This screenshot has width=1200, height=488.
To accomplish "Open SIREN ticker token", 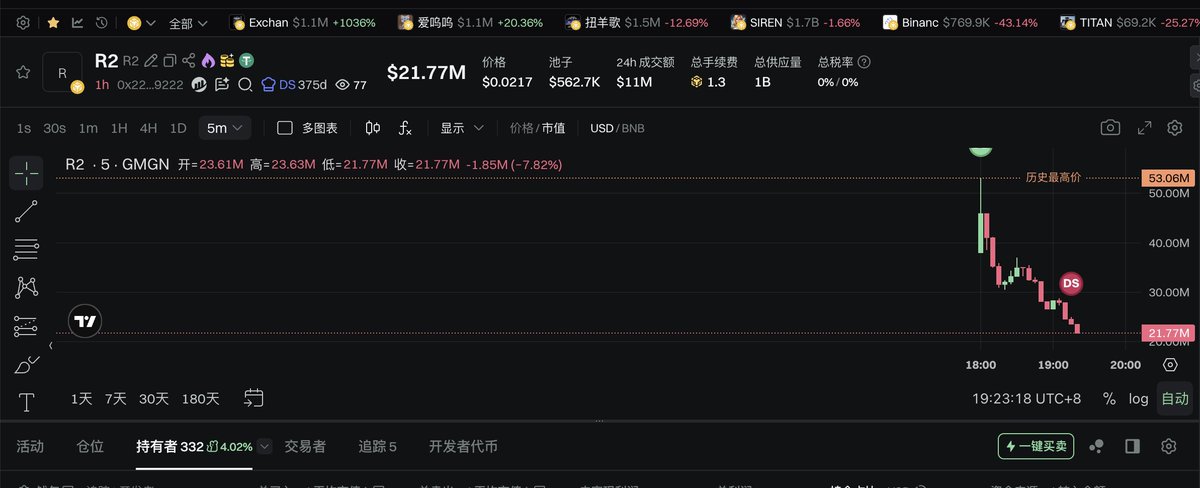I will tap(796, 22).
